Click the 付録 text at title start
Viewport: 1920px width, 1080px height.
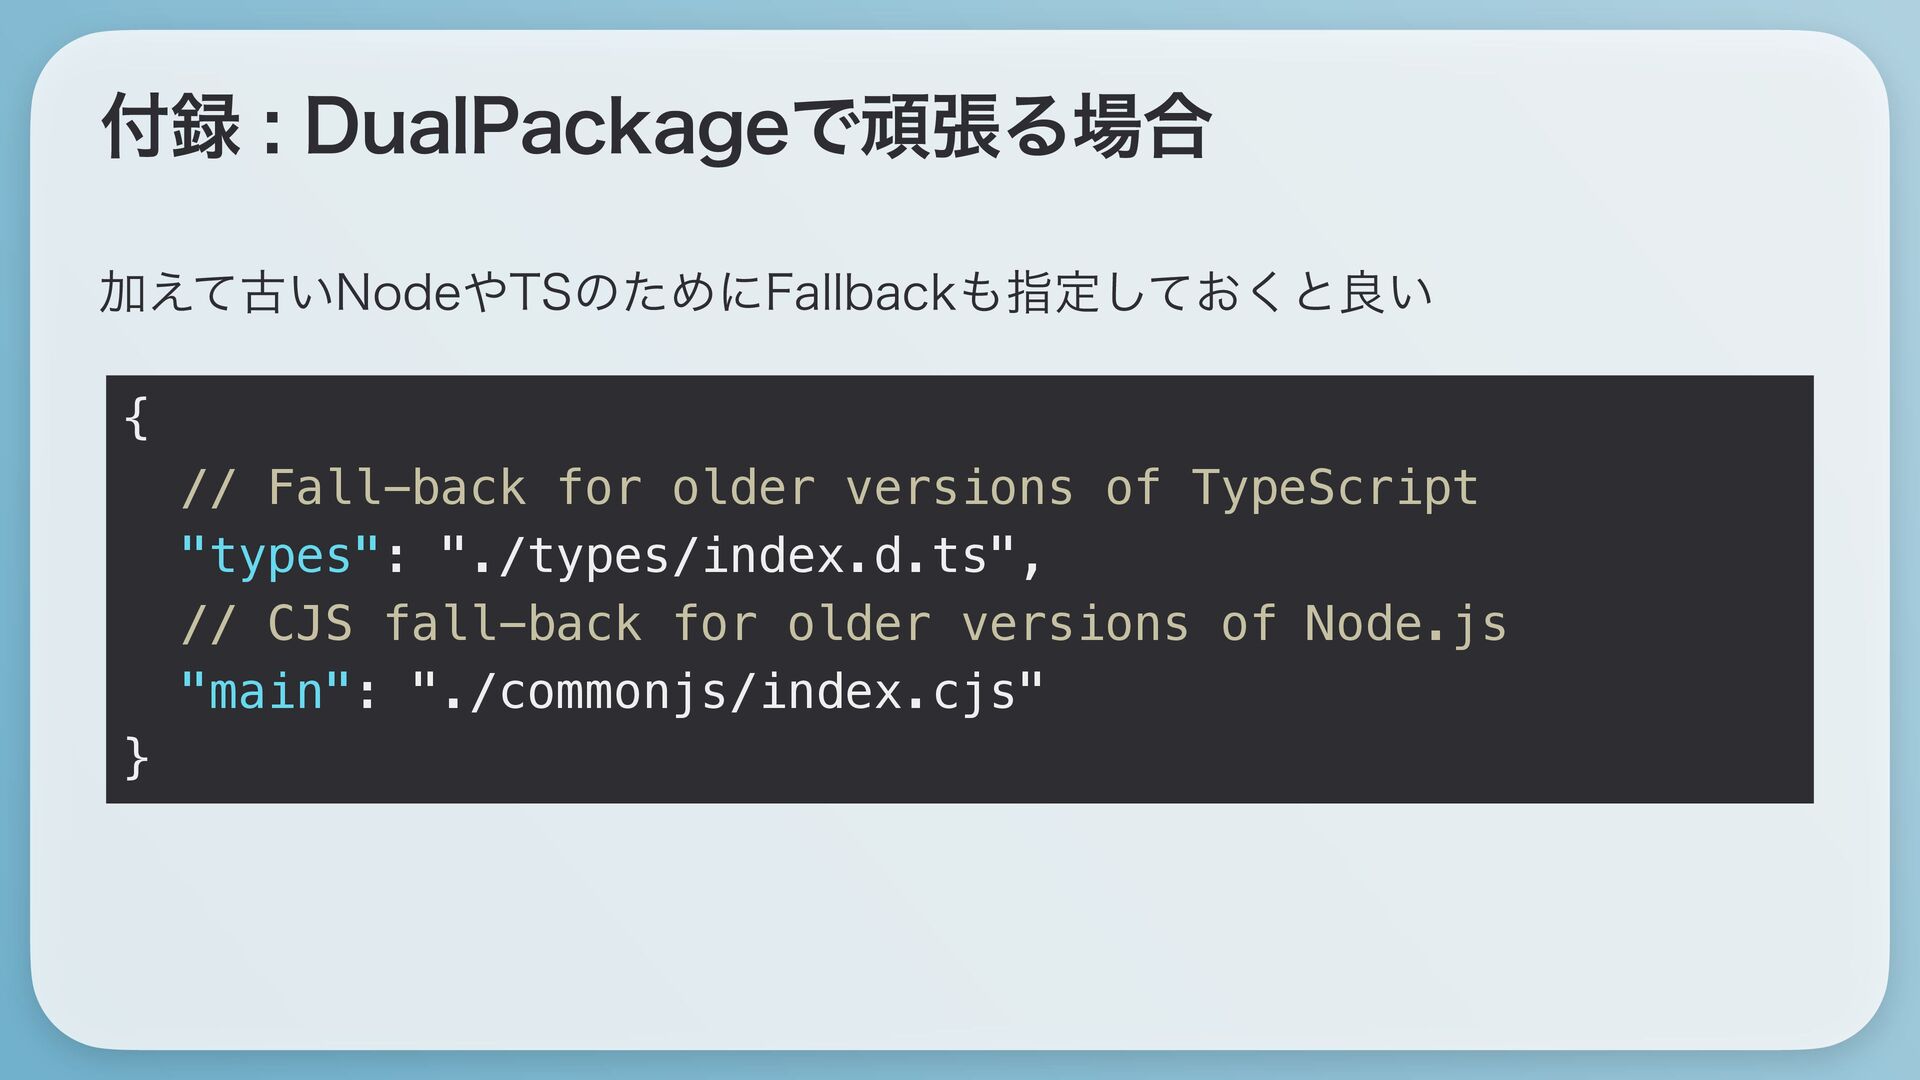[170, 128]
